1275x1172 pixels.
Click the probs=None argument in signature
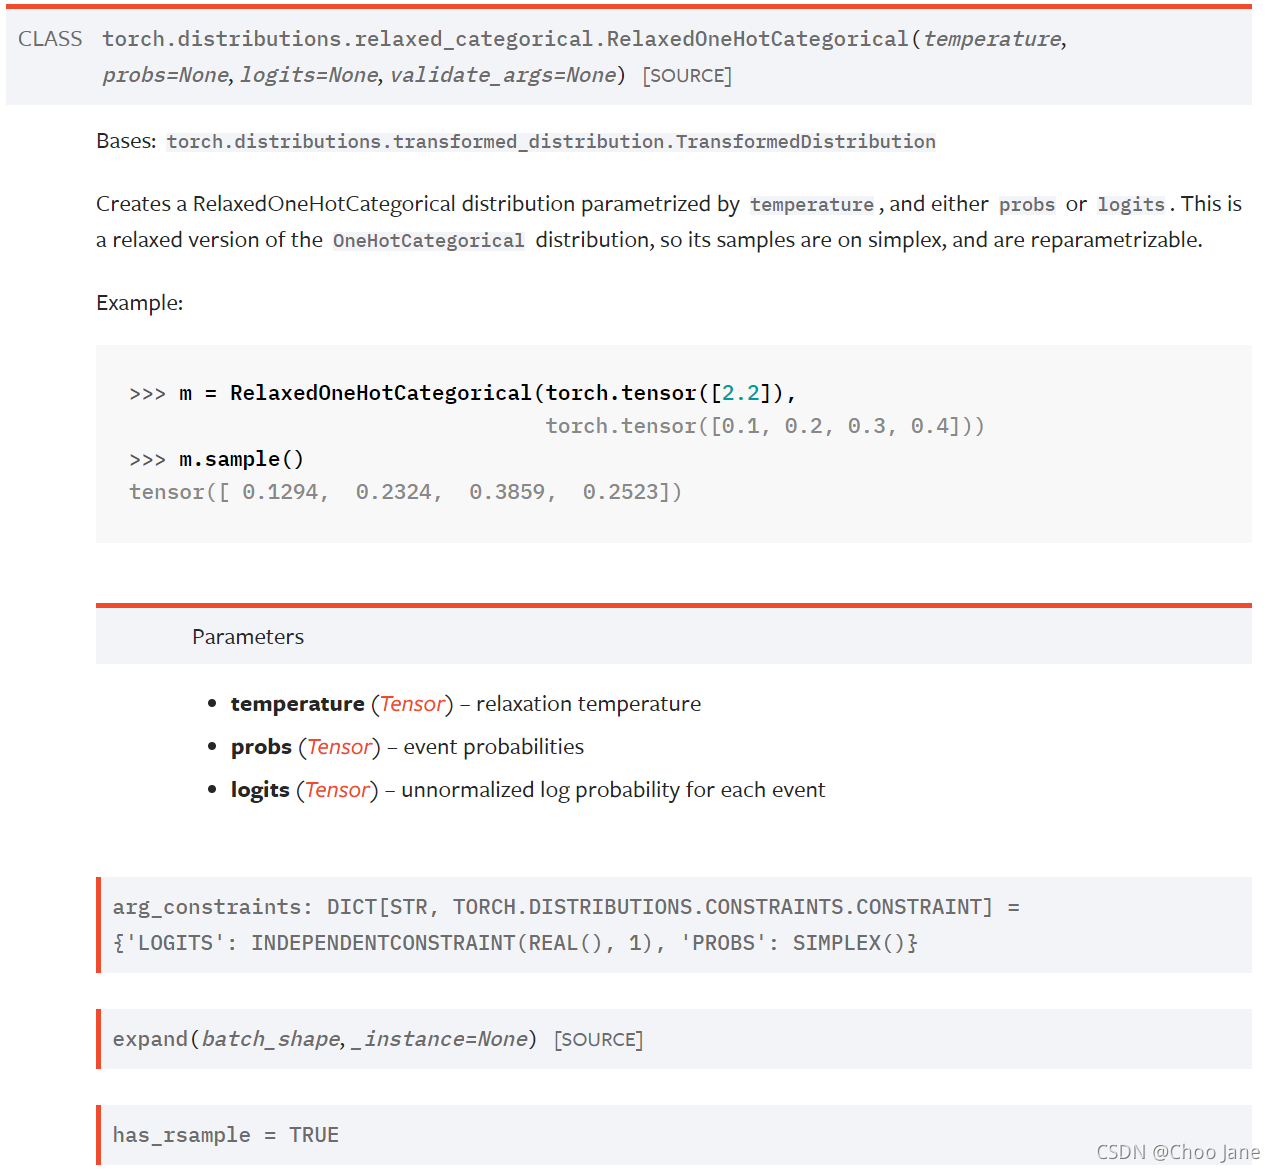(x=162, y=75)
